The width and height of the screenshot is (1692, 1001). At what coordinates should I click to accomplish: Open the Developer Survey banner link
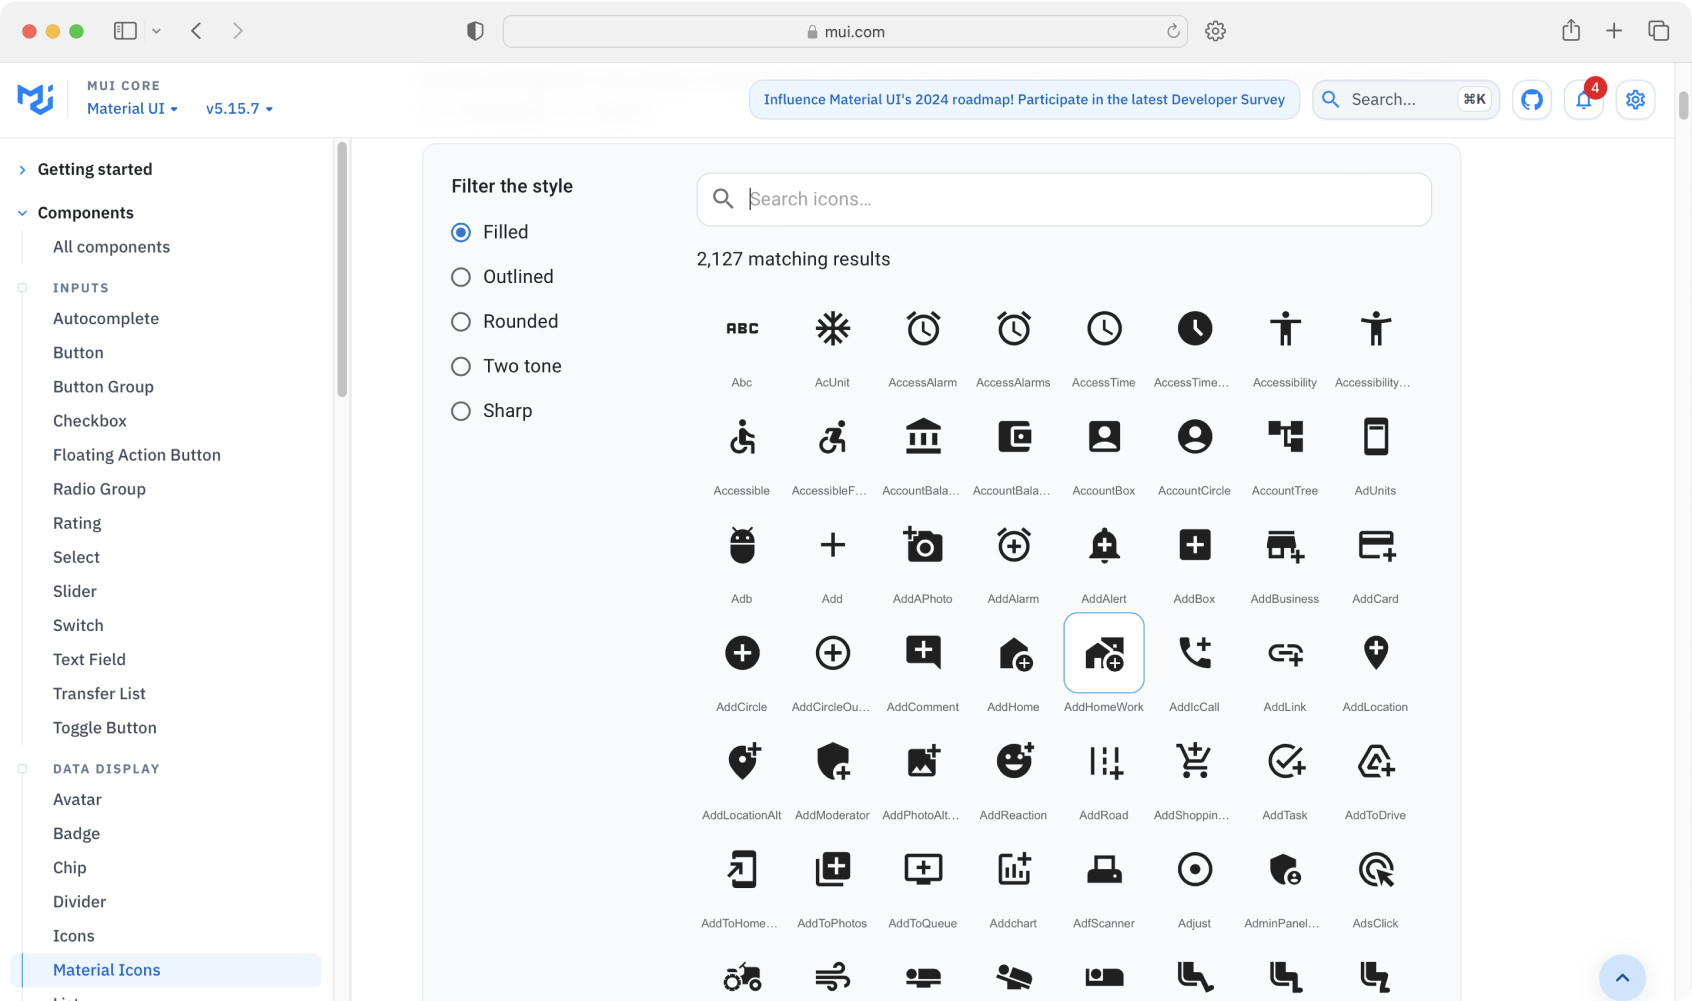tap(1024, 100)
